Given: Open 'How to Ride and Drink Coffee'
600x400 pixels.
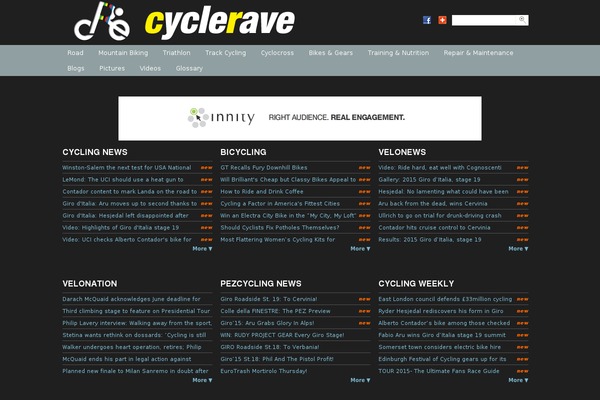Looking at the screenshot, I should point(262,191).
